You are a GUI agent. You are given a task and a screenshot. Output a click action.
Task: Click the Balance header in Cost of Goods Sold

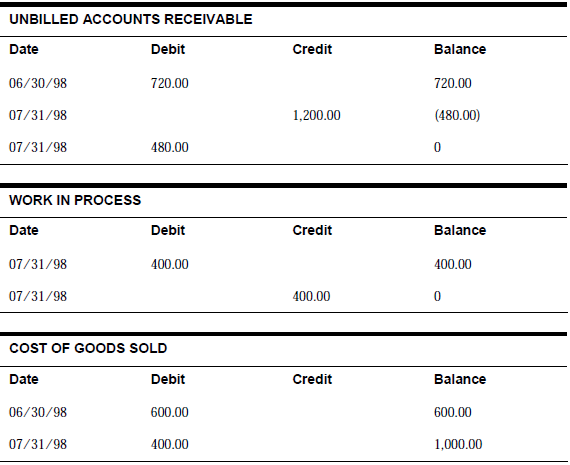point(460,380)
